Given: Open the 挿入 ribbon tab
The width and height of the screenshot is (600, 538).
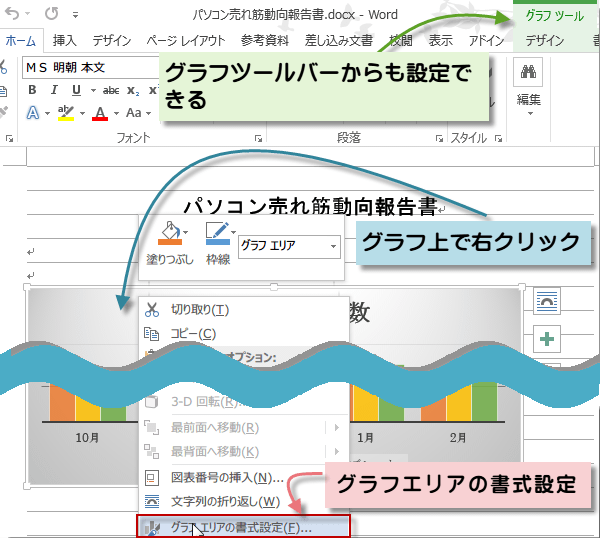Looking at the screenshot, I should pyautogui.click(x=64, y=41).
